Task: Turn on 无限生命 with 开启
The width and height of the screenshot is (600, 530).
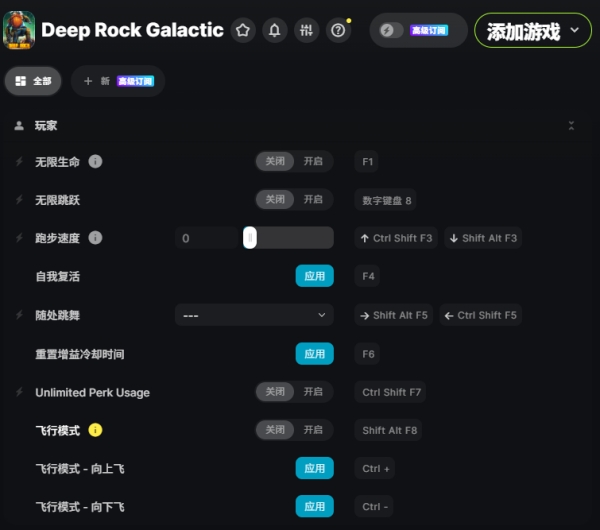Action: pos(313,161)
